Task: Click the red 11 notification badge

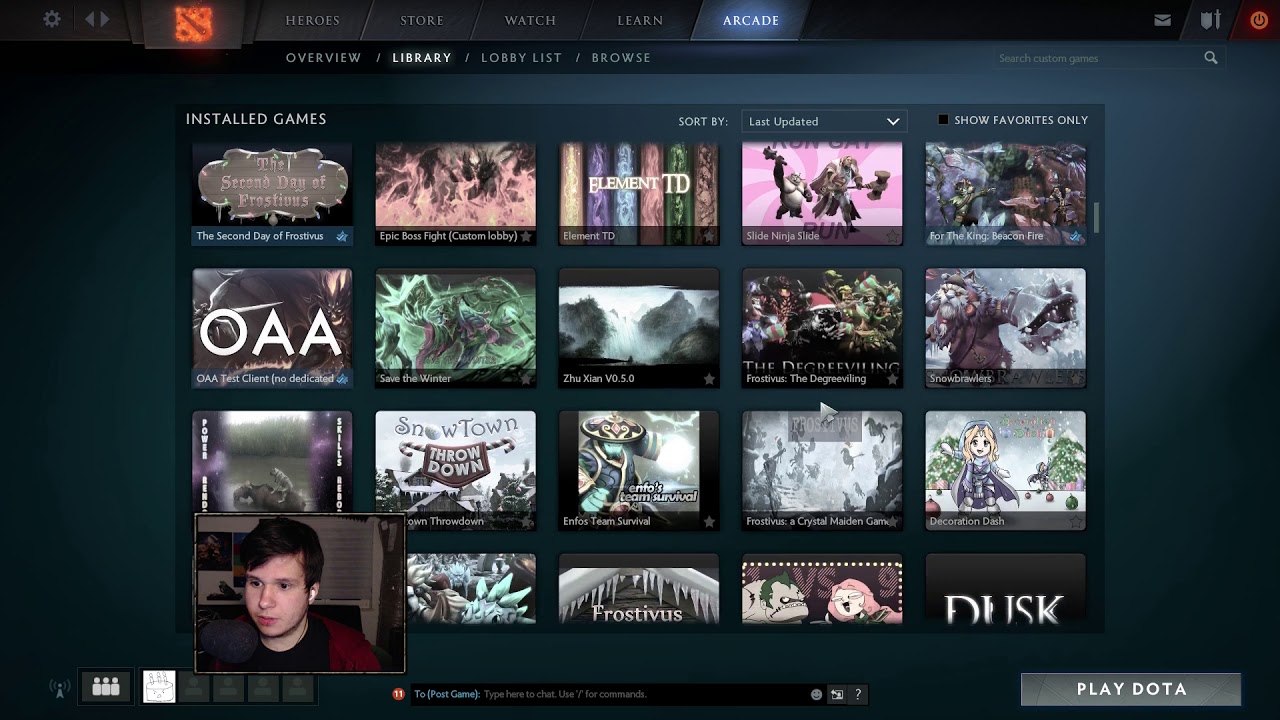Action: click(398, 694)
